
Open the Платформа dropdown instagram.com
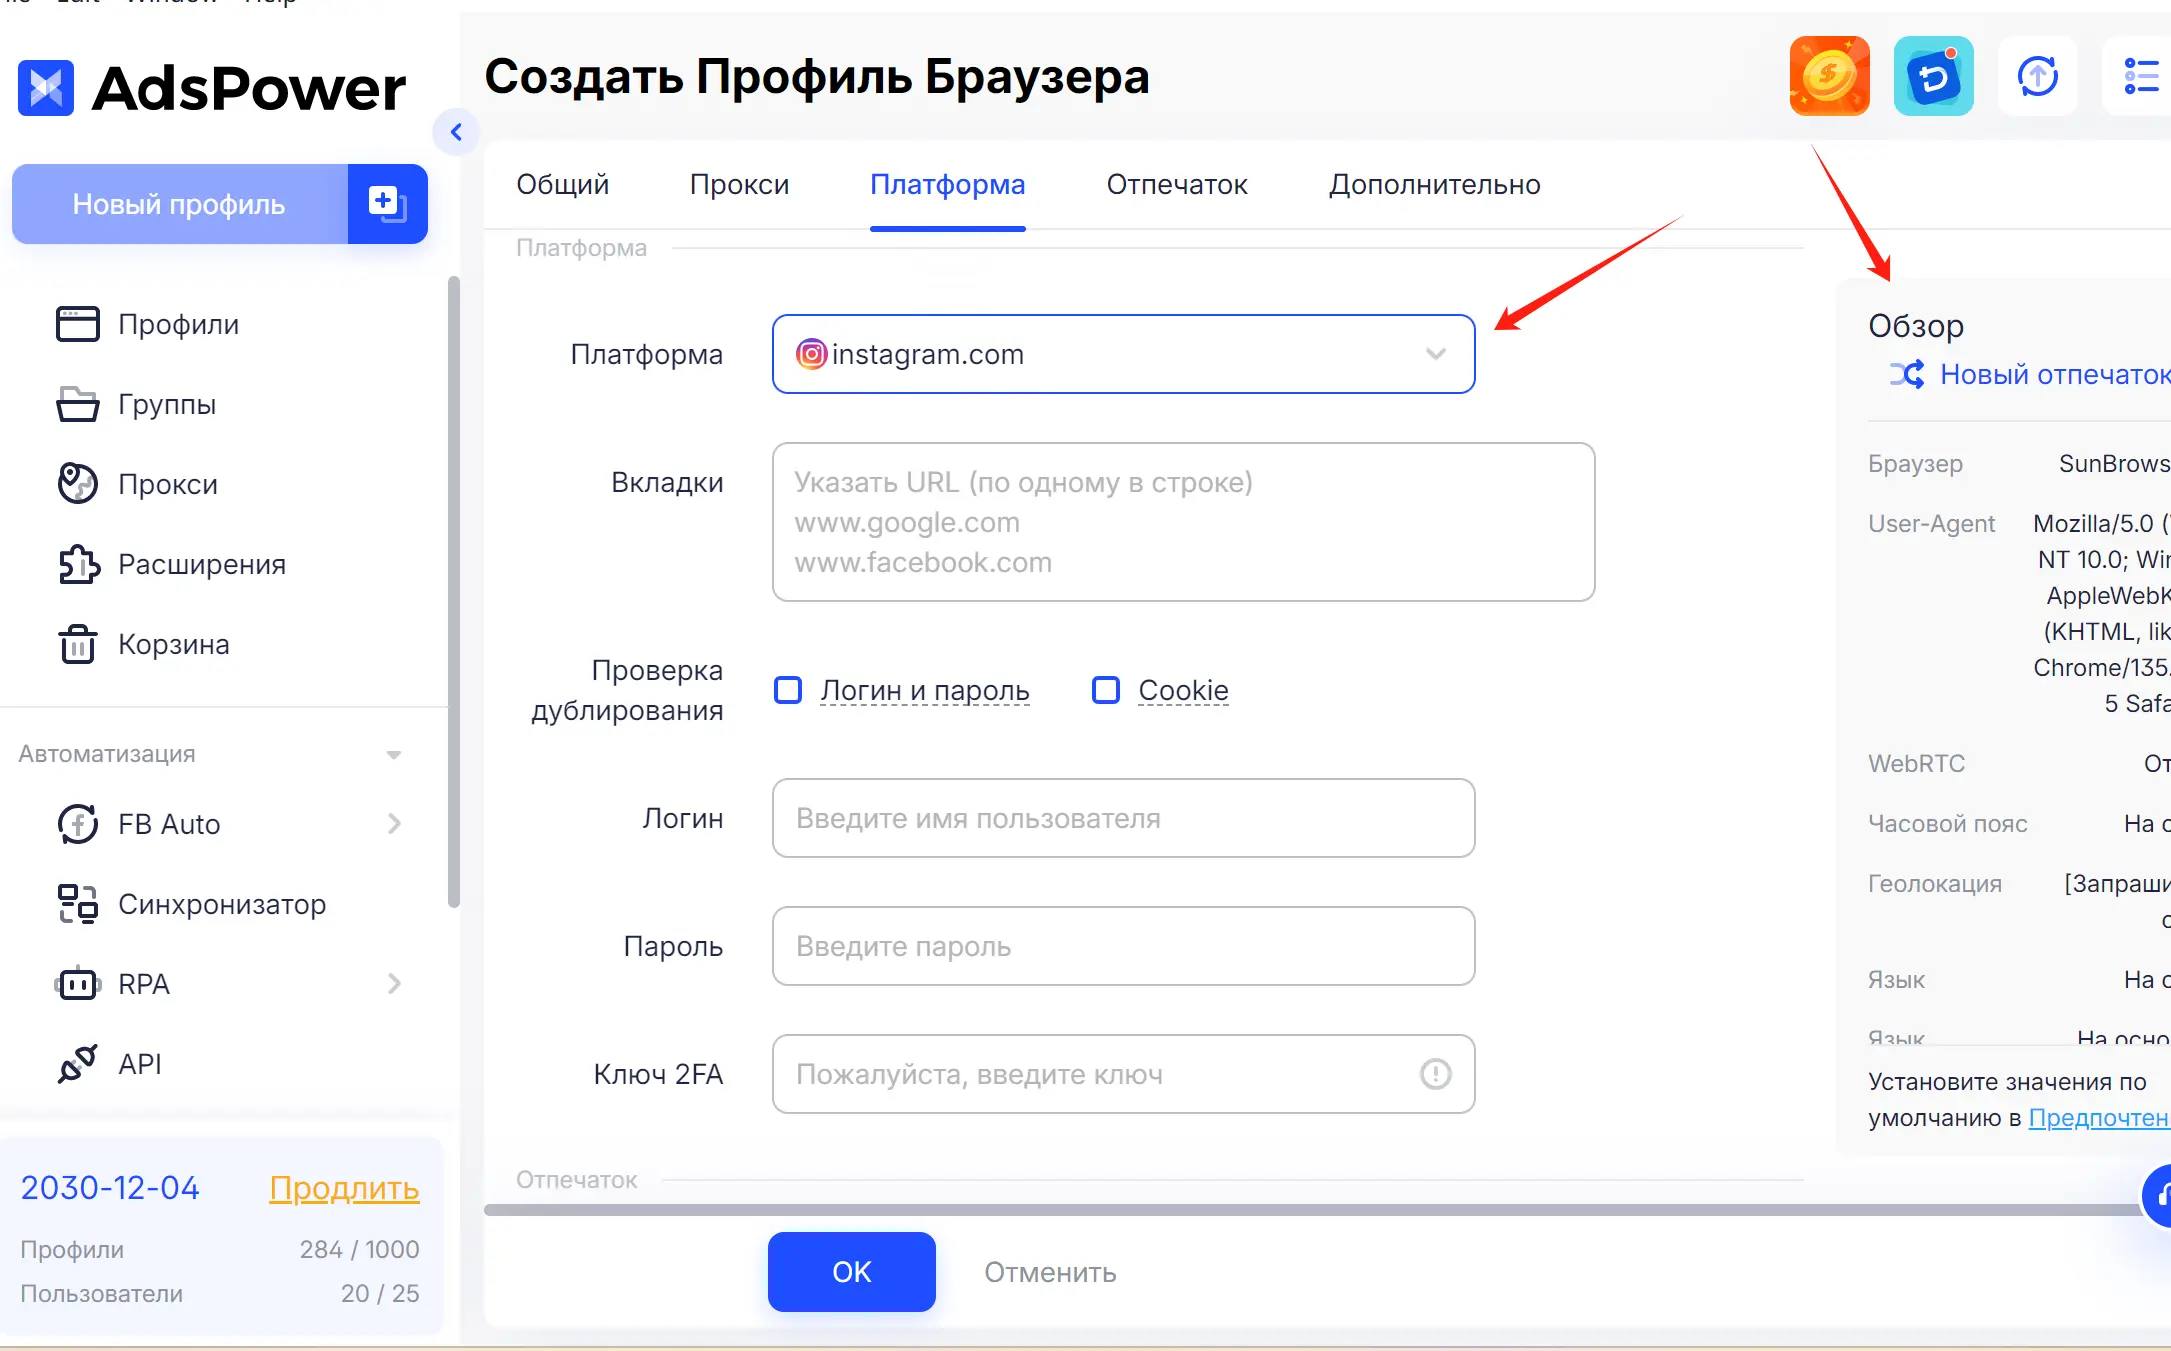point(1124,354)
